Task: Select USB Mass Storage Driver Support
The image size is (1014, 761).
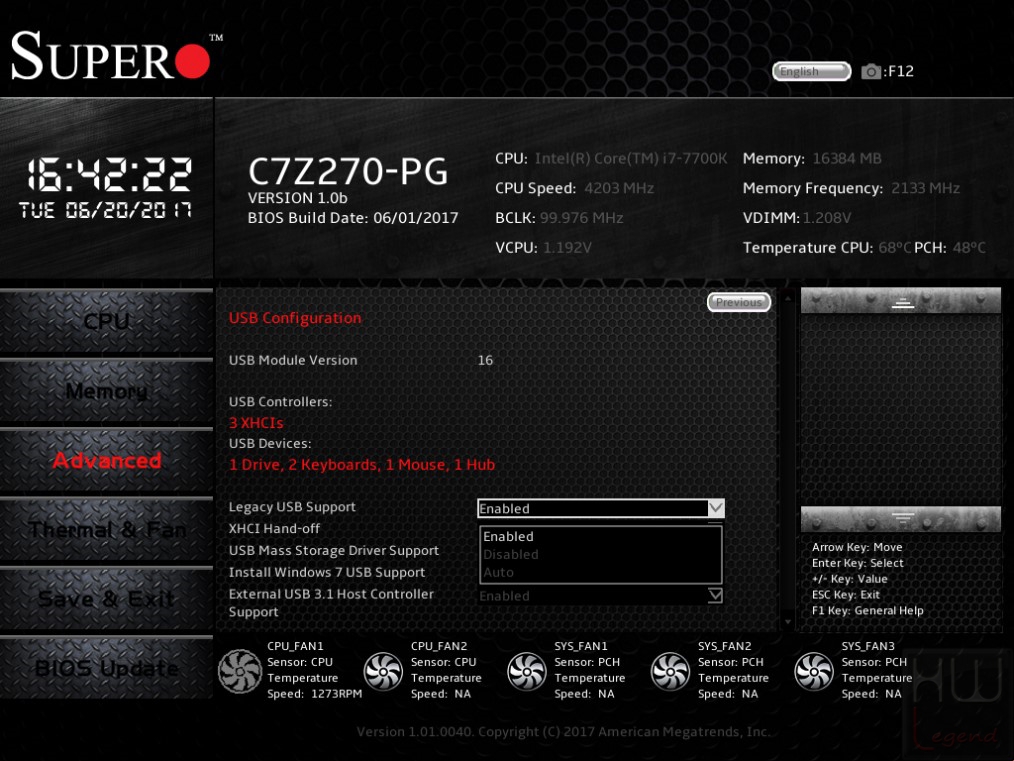Action: (x=334, y=551)
